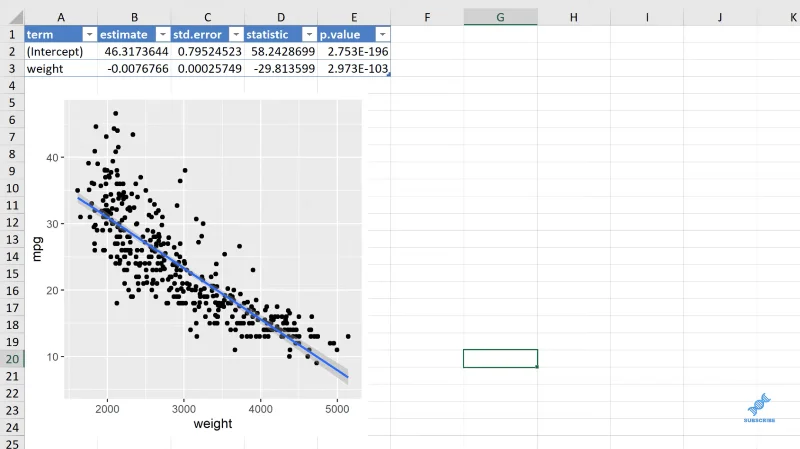Image resolution: width=800 pixels, height=449 pixels.
Task: Click cell with value 2.753E-196
Action: tap(354, 52)
